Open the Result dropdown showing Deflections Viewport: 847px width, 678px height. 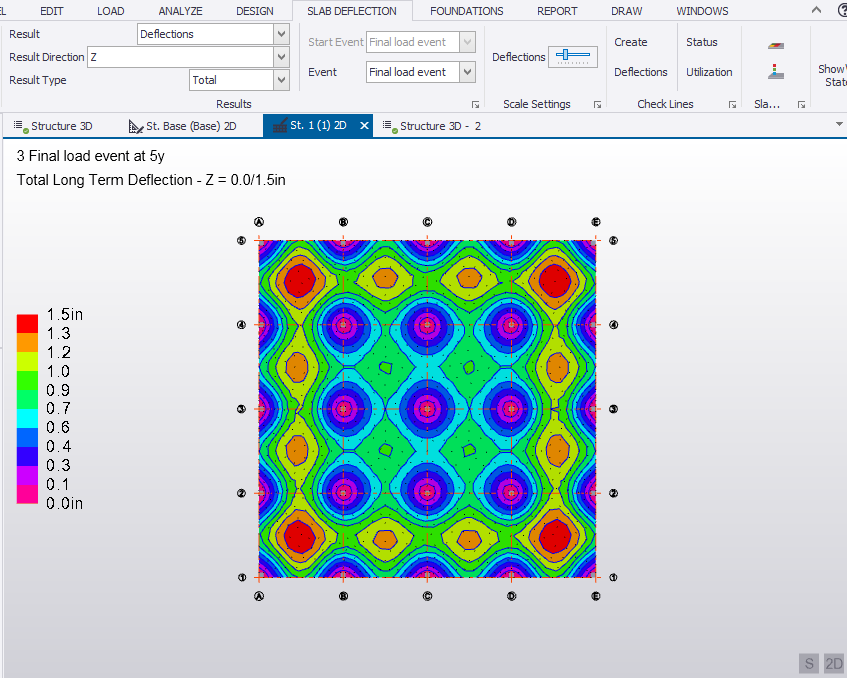[x=280, y=34]
